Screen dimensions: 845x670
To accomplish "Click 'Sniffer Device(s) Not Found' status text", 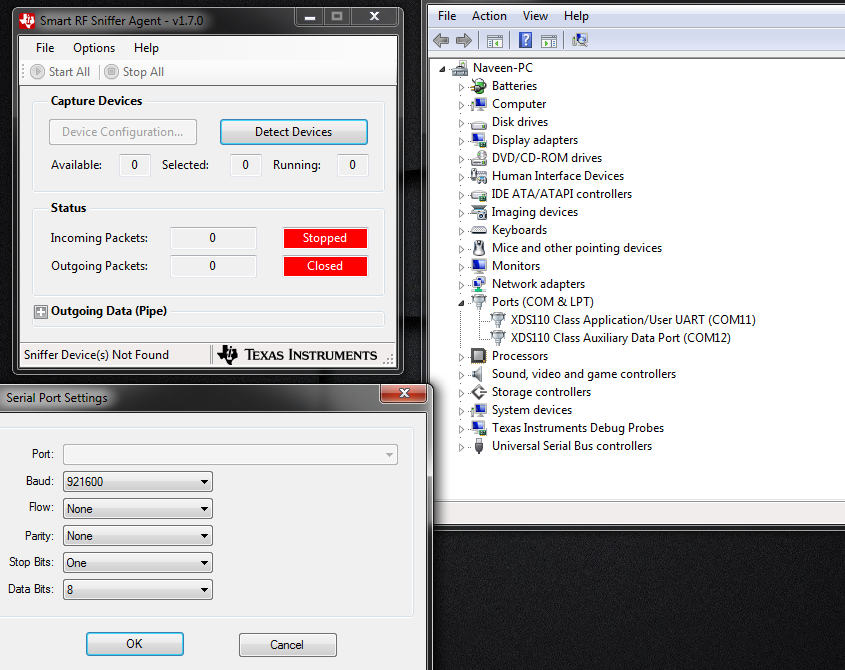I will pos(96,355).
